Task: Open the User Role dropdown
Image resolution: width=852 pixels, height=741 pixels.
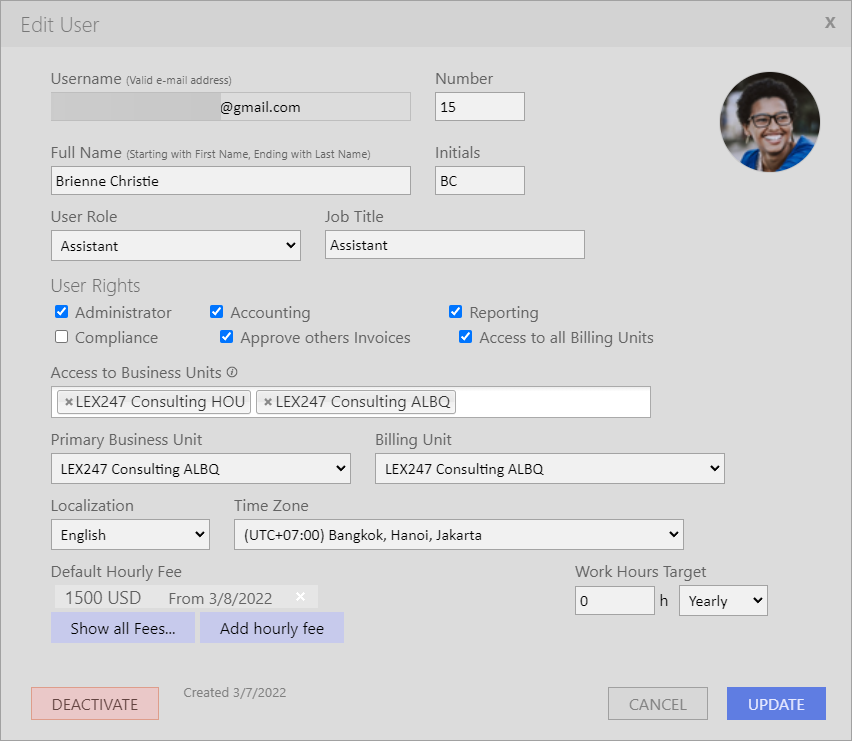Action: coord(176,246)
